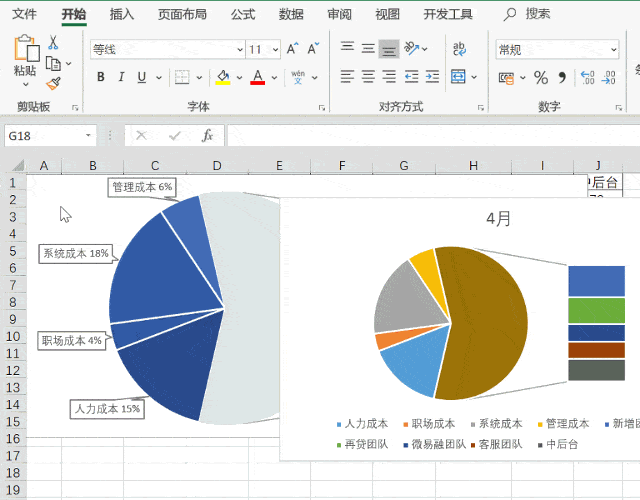Expand copy options arrow
Screen dimensions: 640x500
click(x=68, y=64)
